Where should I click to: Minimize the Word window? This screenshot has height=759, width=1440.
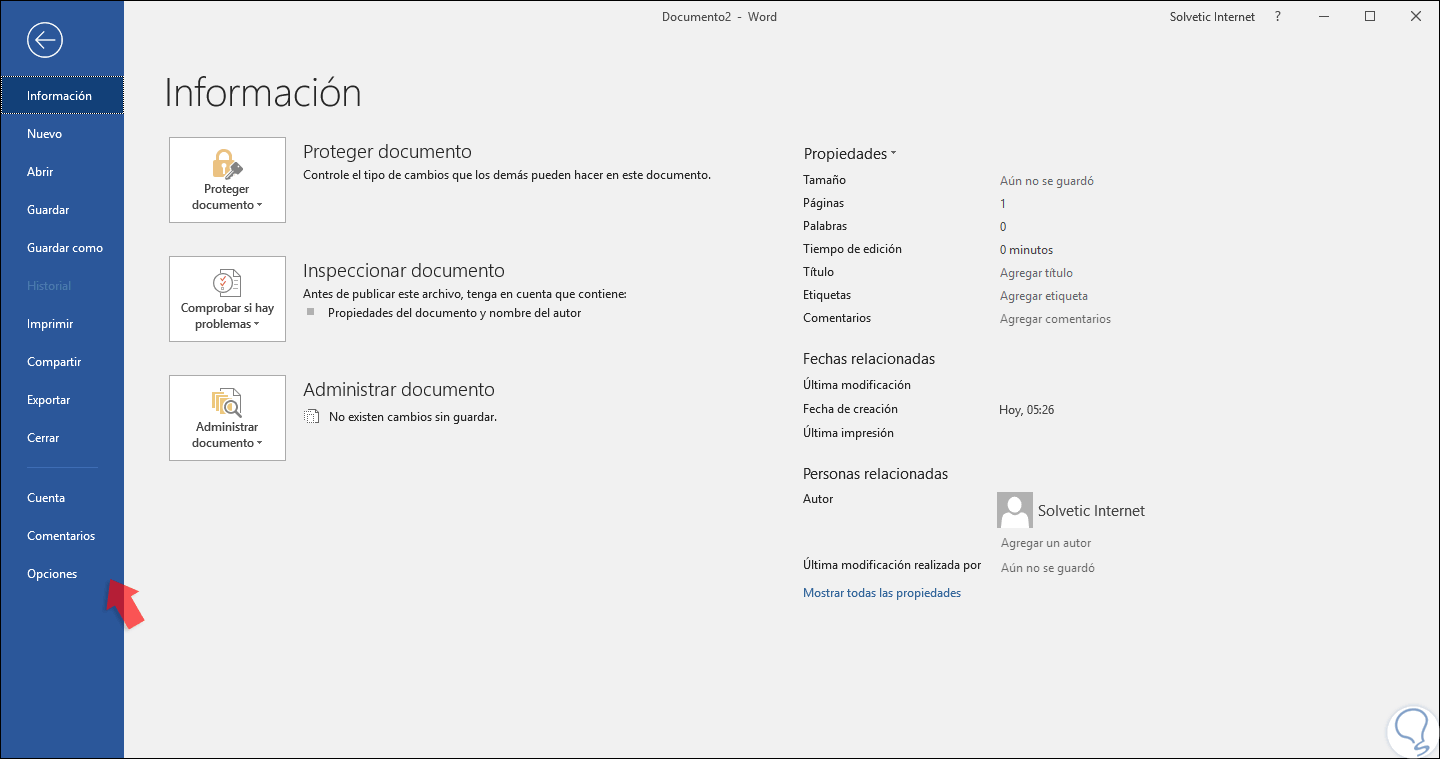1324,17
